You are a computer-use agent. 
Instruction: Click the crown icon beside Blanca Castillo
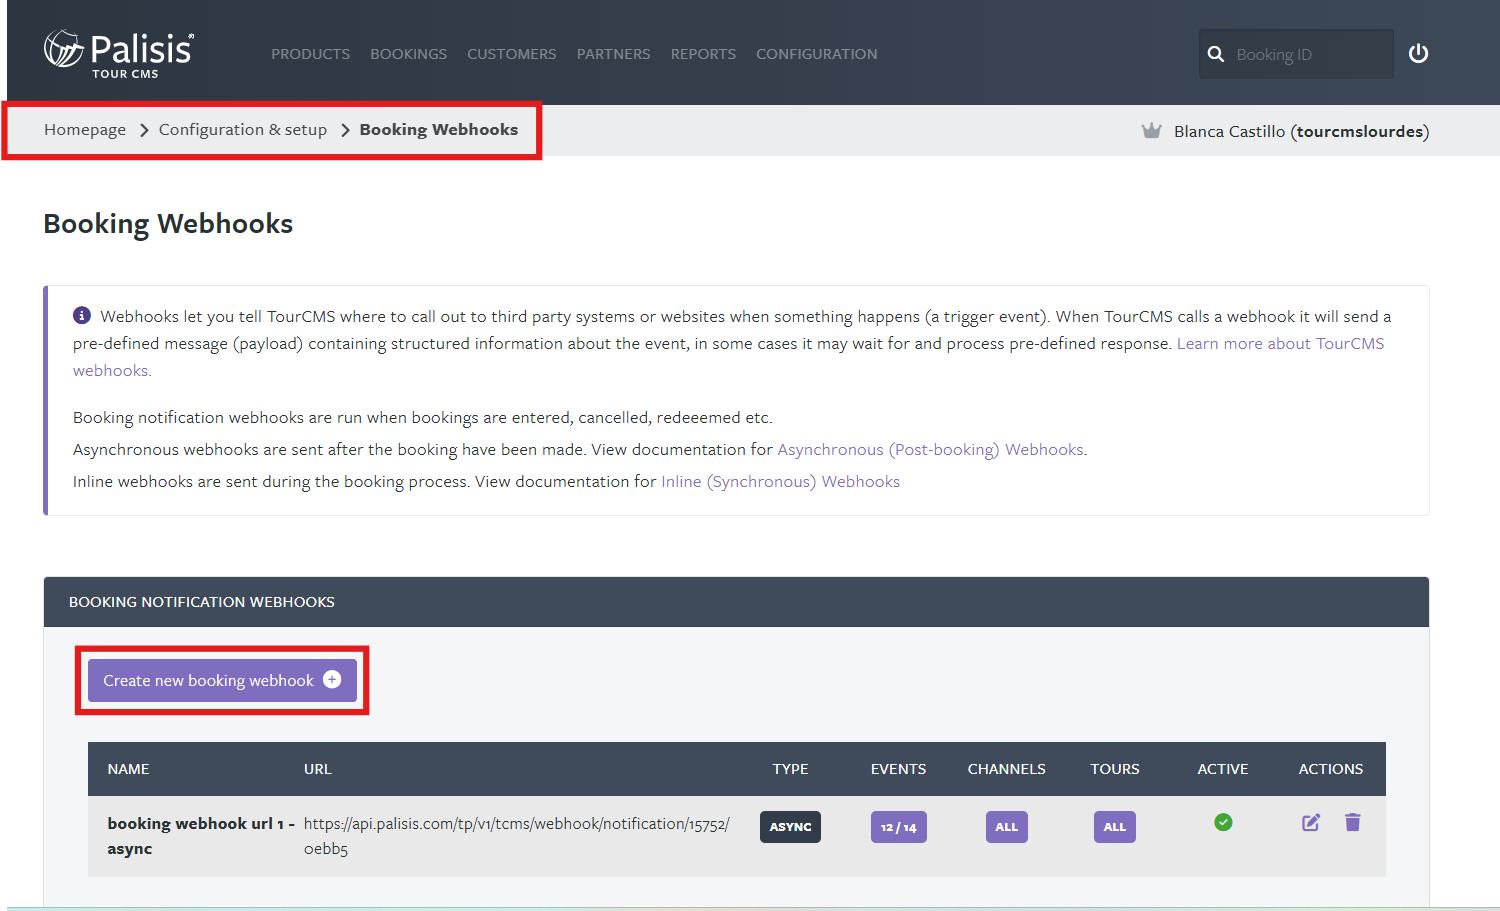(1152, 131)
